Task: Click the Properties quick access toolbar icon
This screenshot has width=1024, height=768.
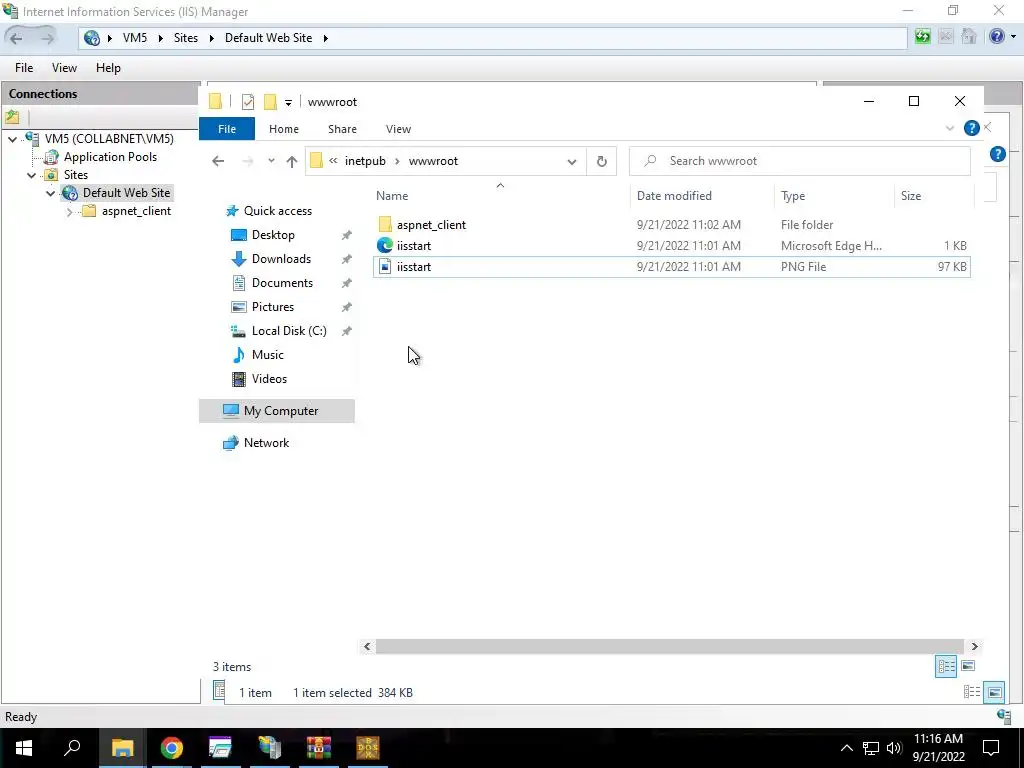Action: point(248,102)
